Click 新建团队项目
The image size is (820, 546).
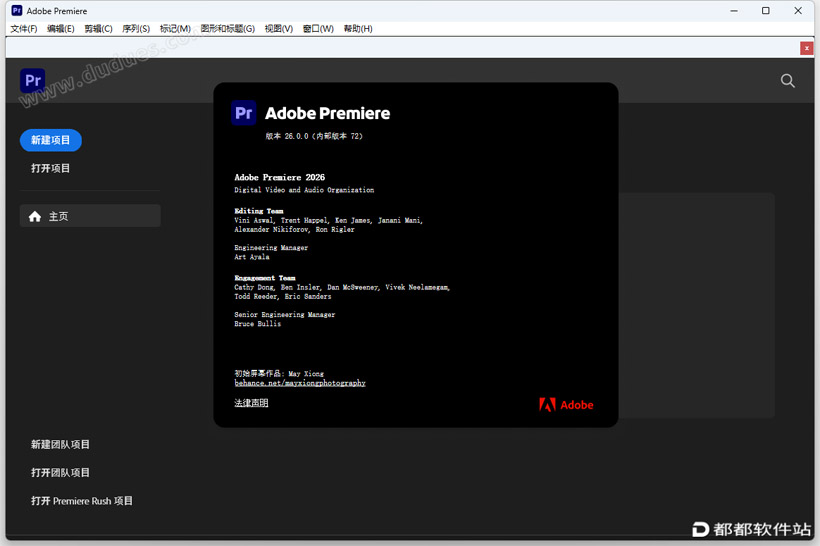60,445
